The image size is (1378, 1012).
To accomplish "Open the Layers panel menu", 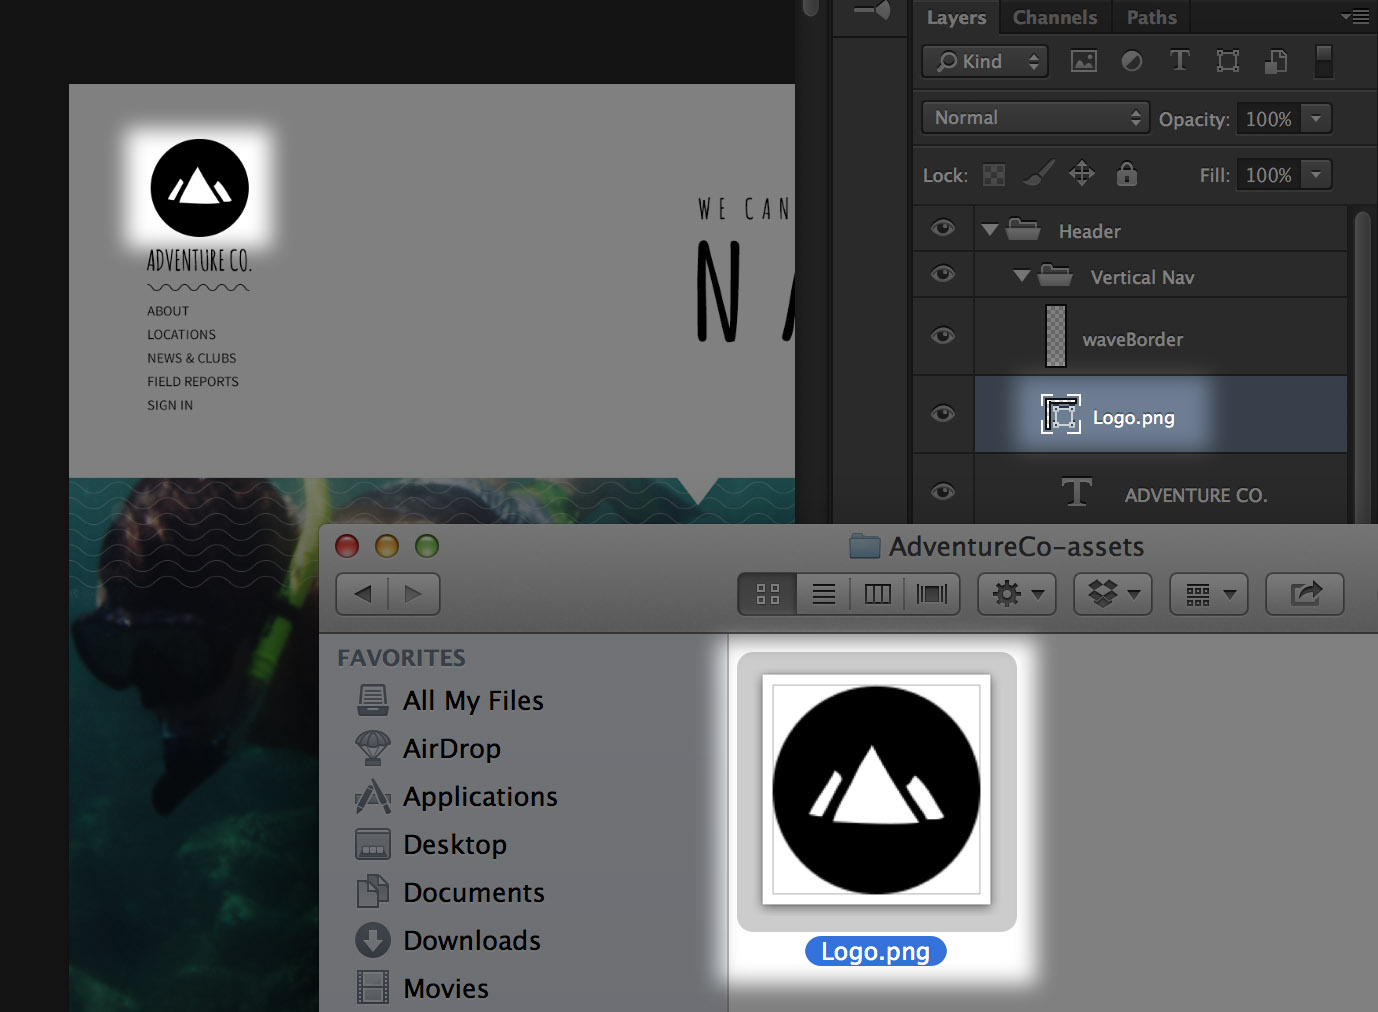I will click(1356, 17).
